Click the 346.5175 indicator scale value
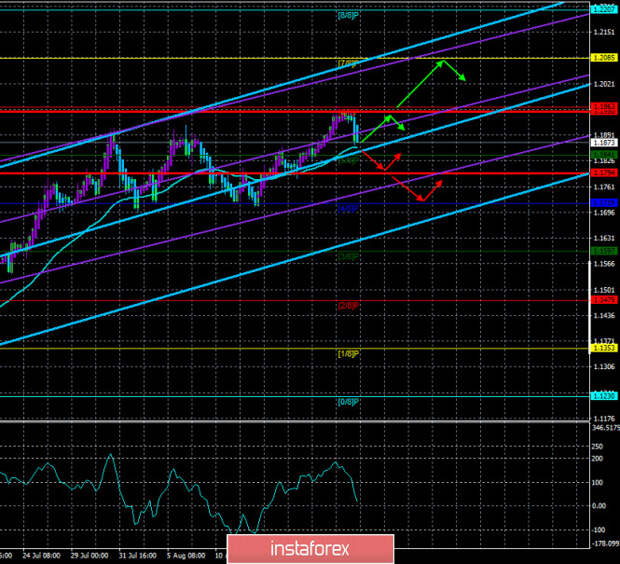 (x=606, y=428)
